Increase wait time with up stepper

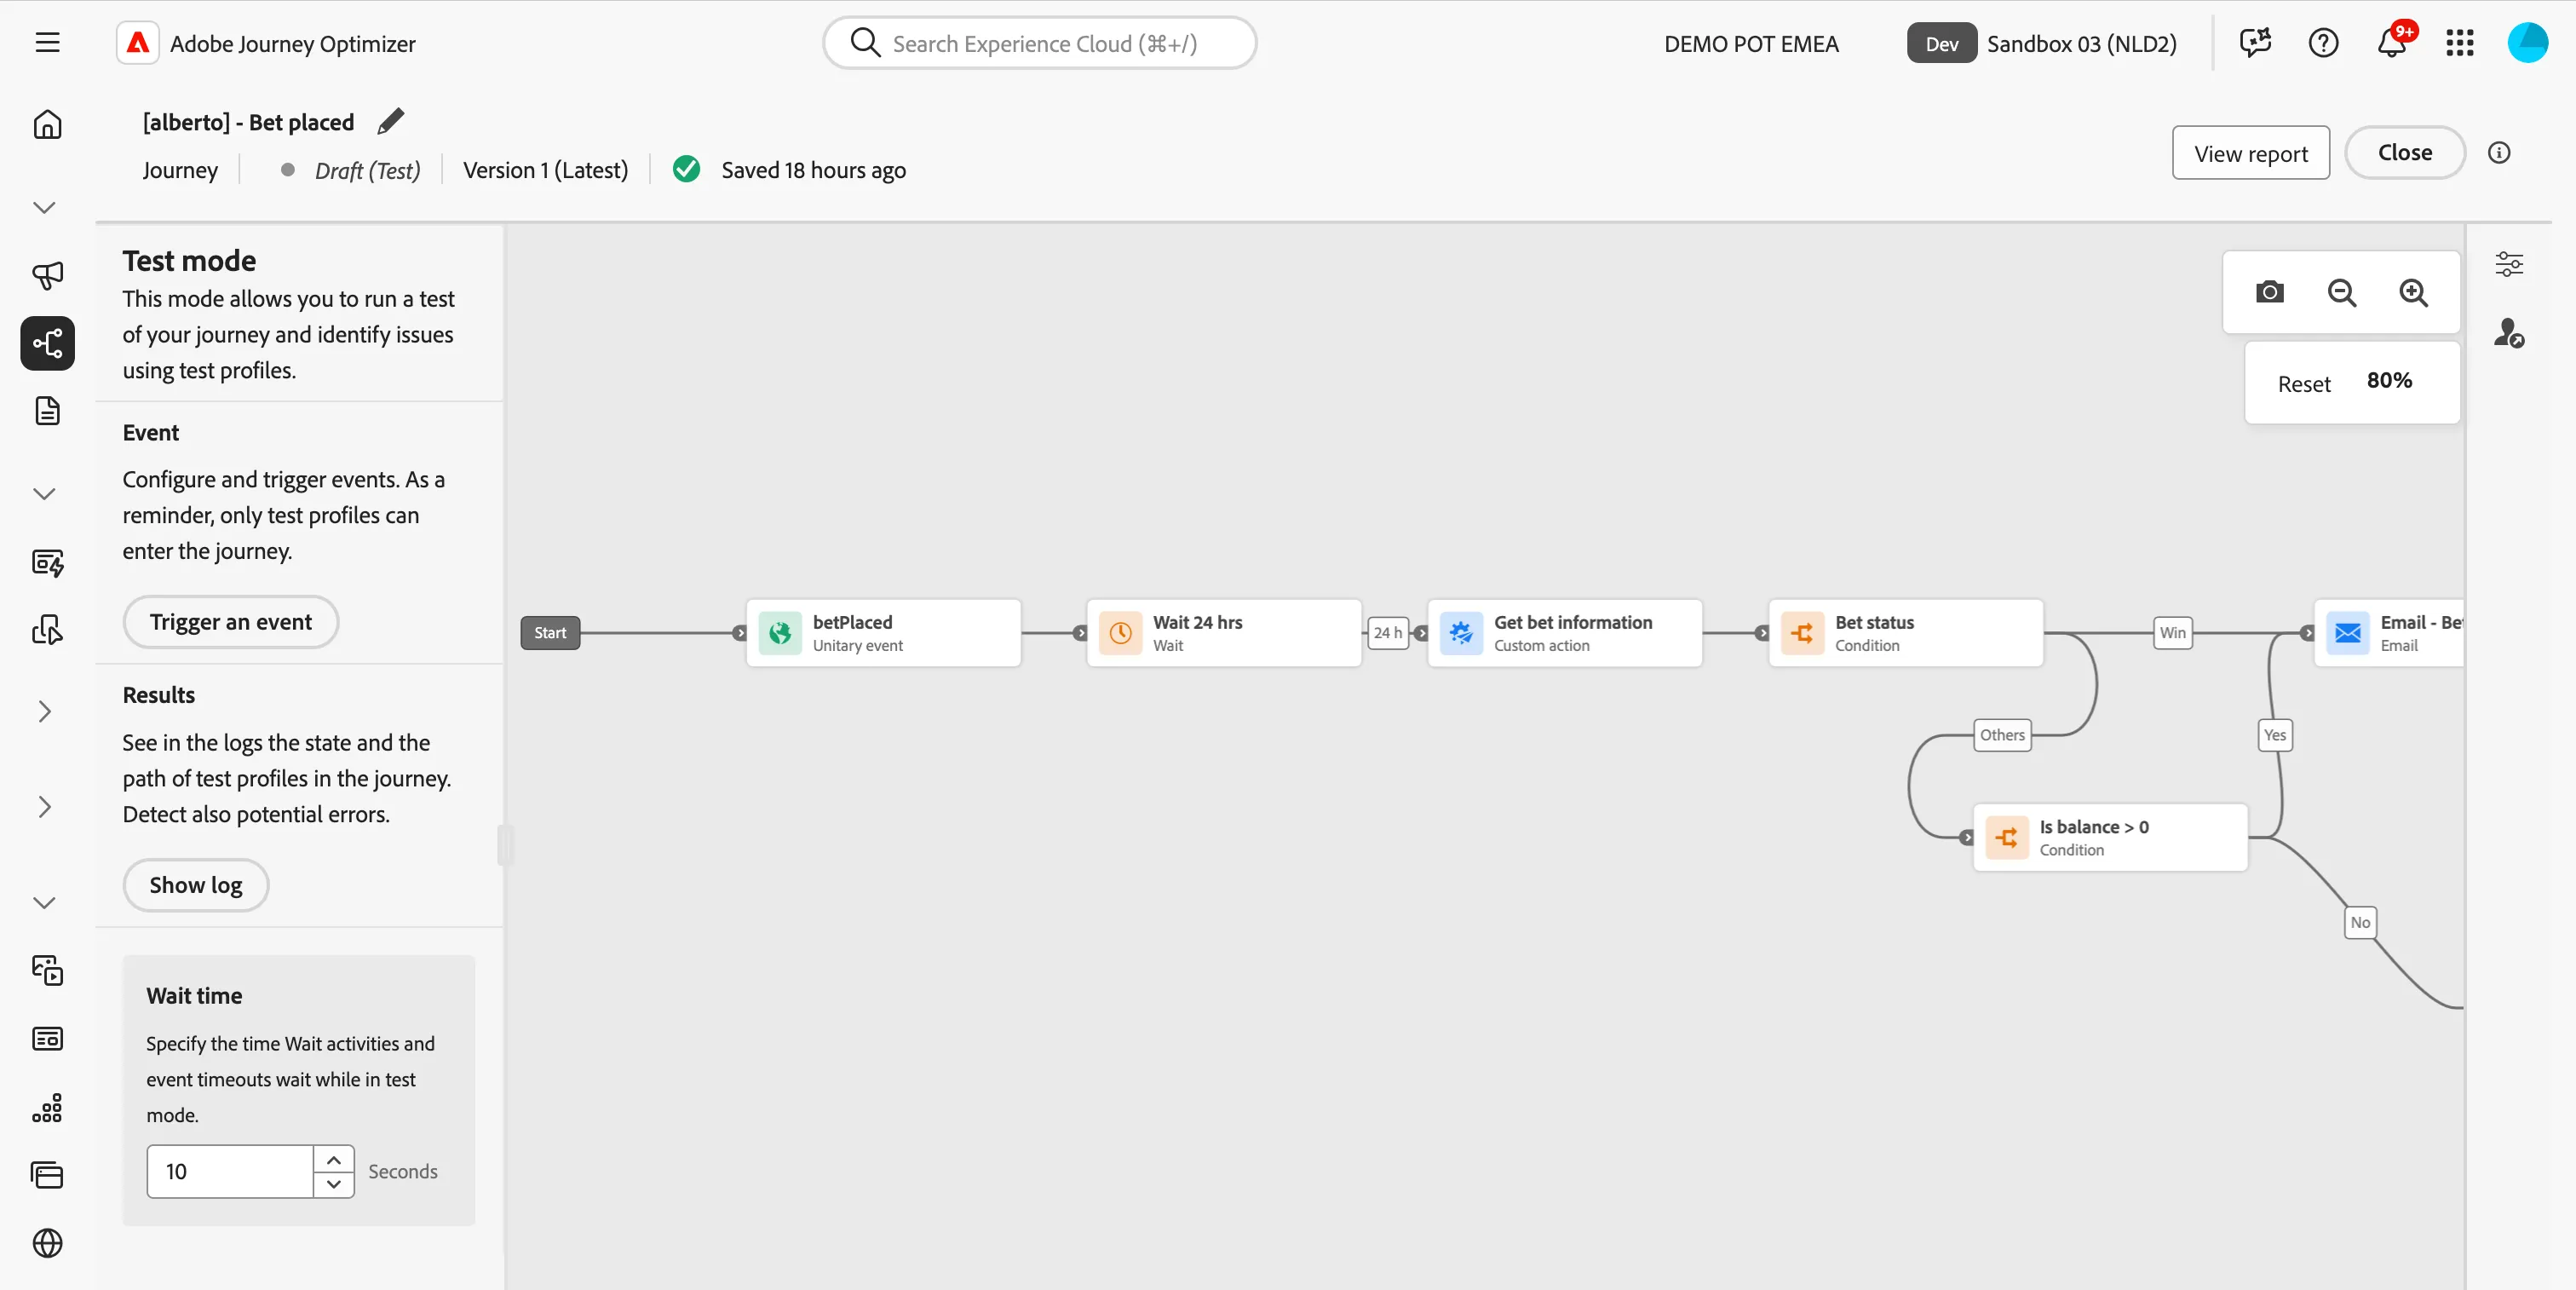tap(334, 1160)
